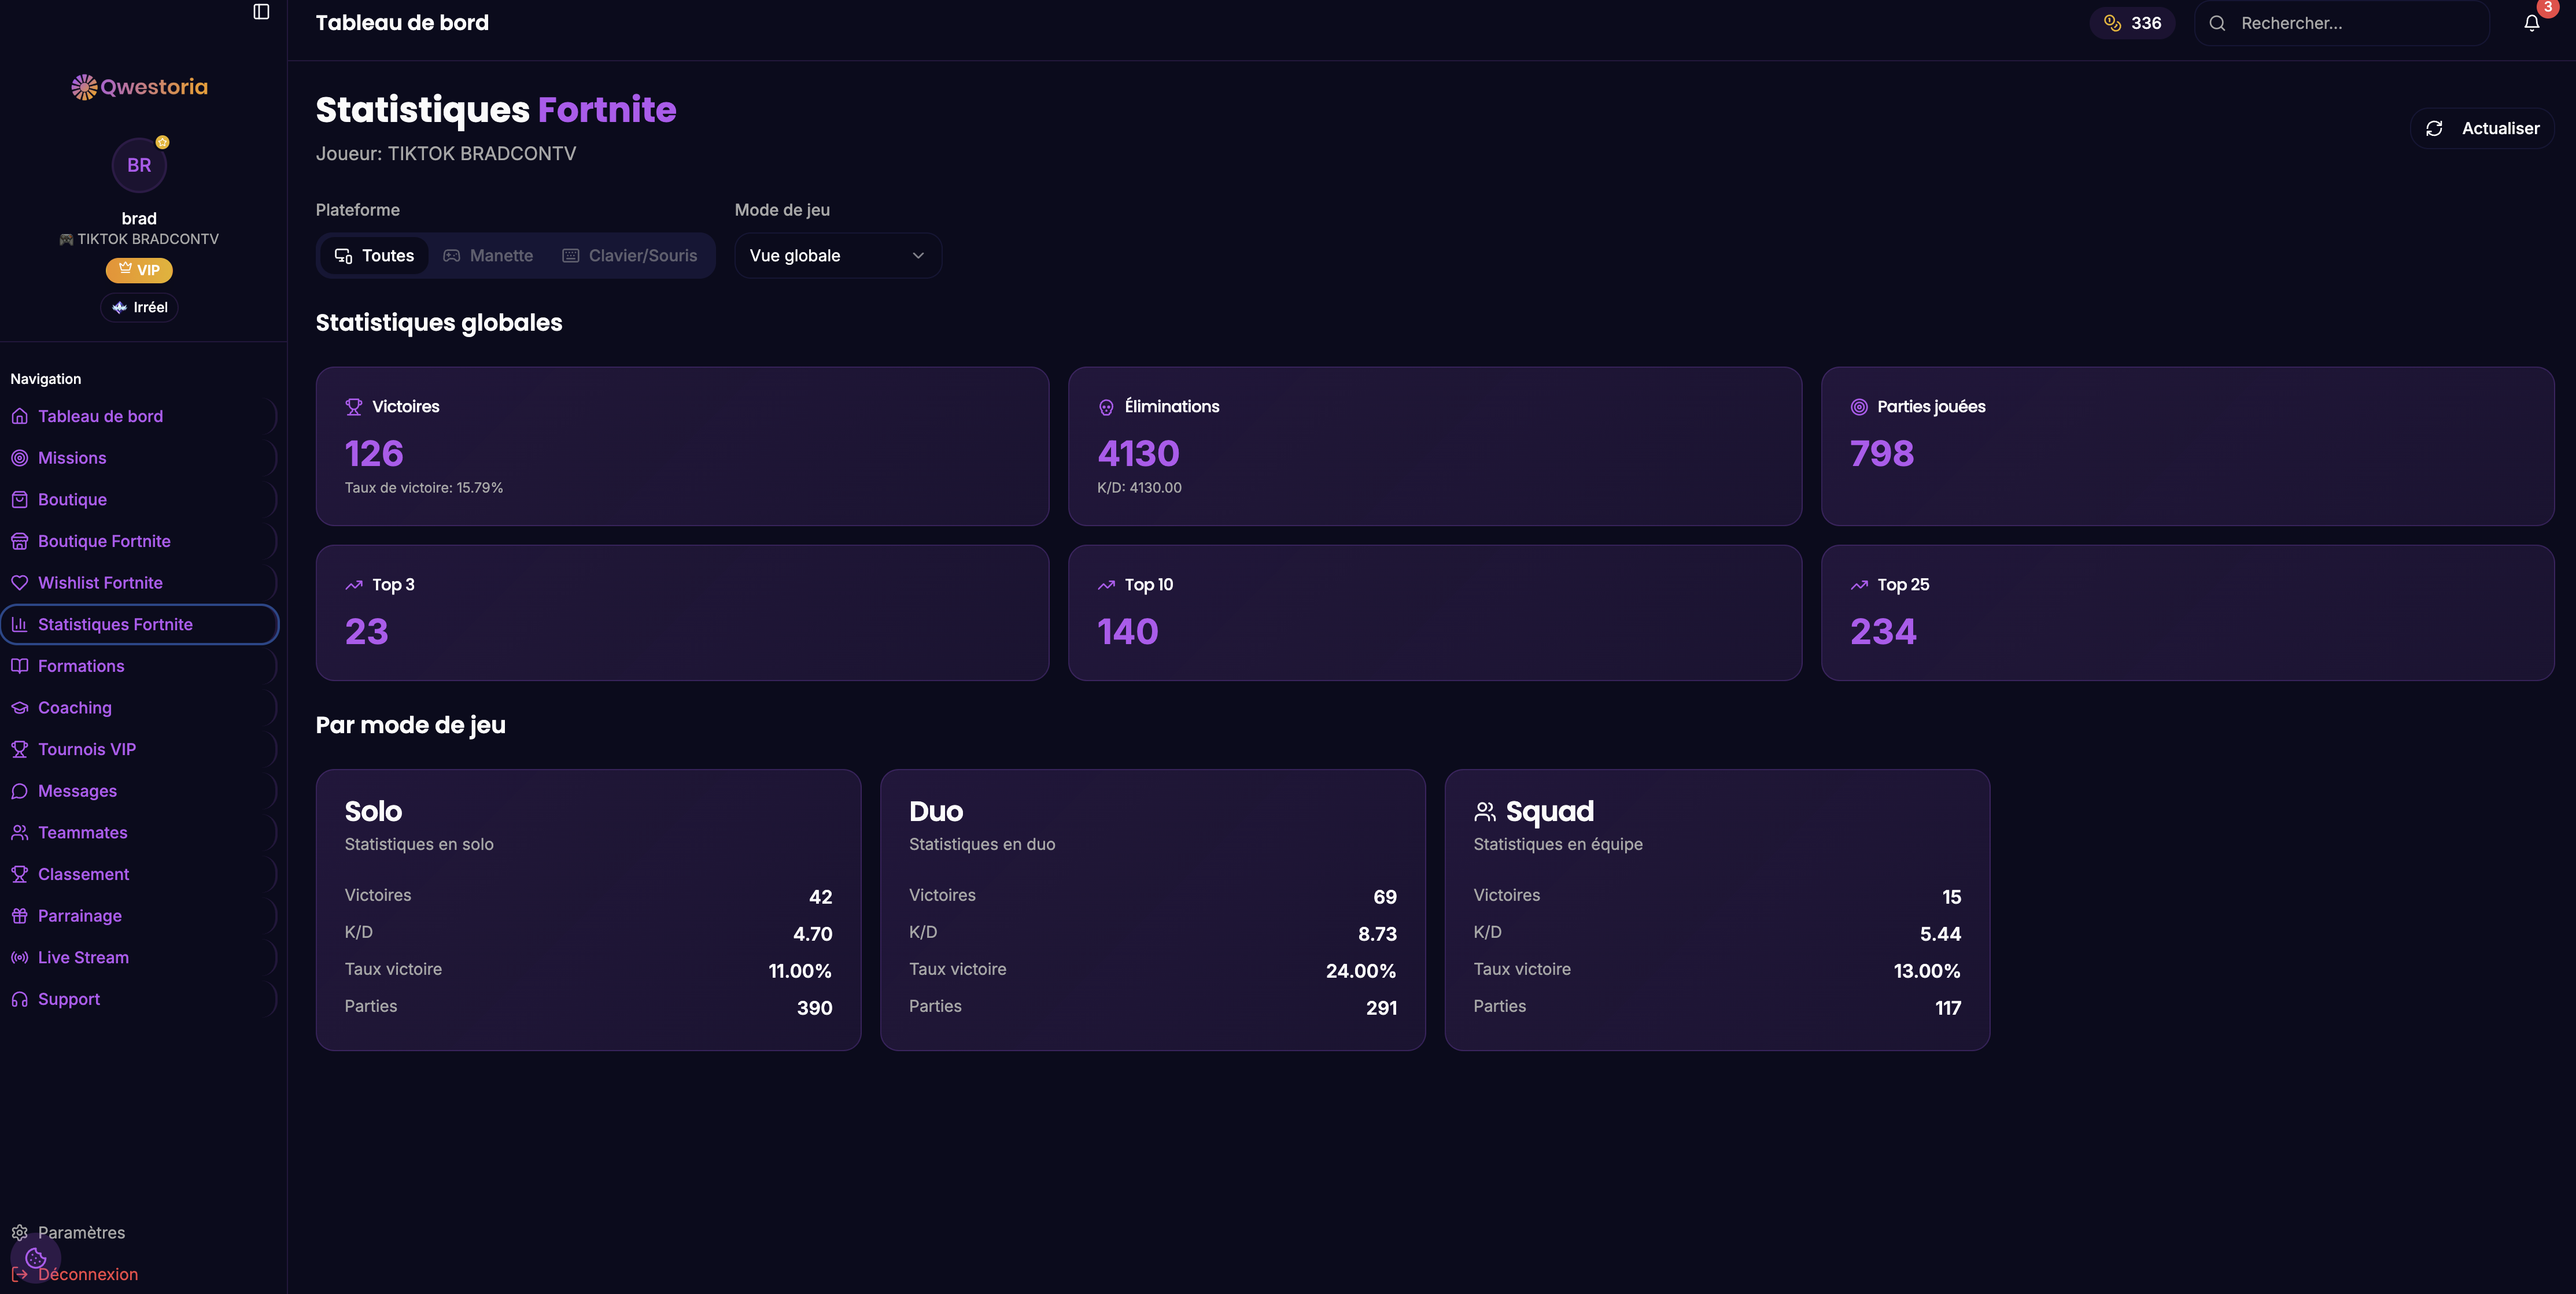Navigate to Formations
The height and width of the screenshot is (1294, 2576).
(139, 666)
